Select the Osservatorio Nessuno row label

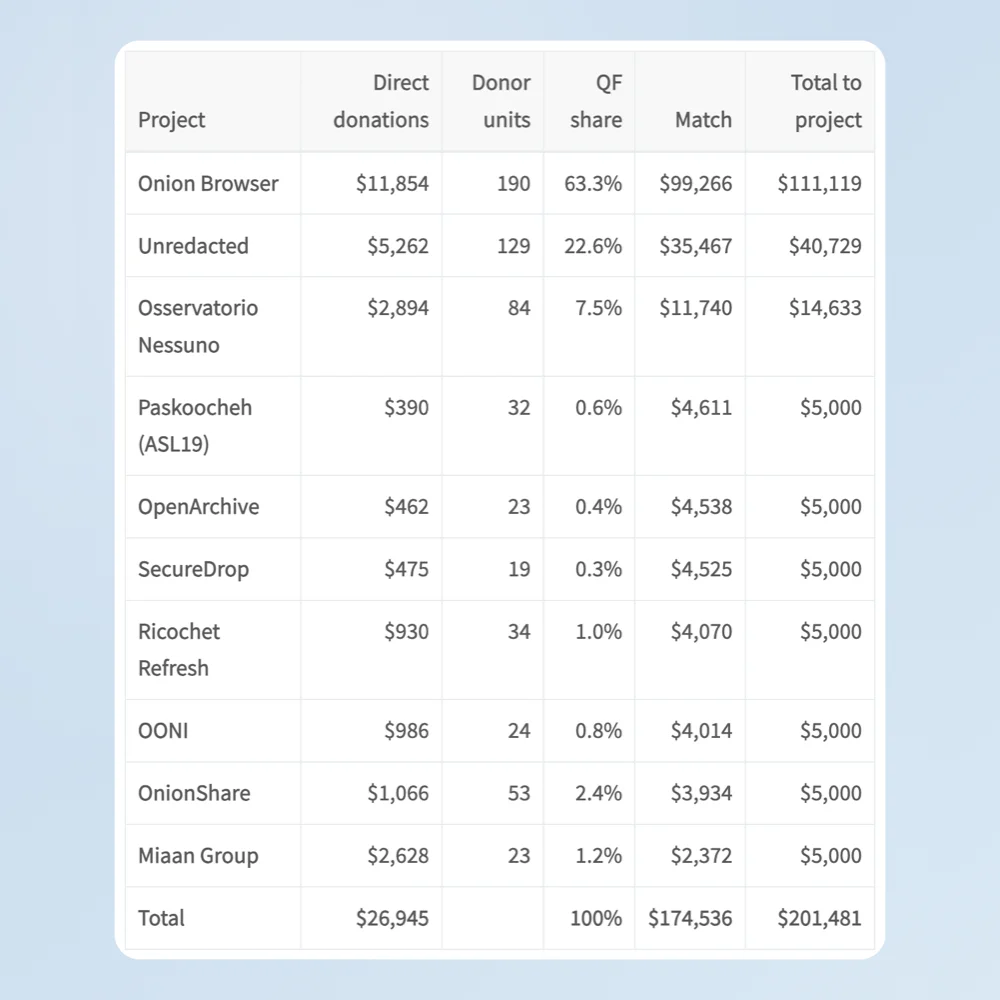[198, 327]
